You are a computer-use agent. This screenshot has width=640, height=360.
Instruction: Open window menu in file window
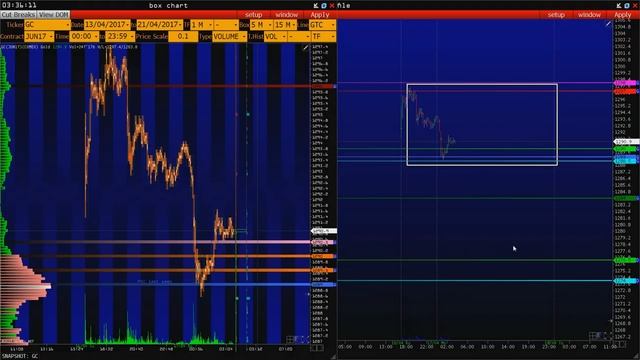[x=589, y=15]
